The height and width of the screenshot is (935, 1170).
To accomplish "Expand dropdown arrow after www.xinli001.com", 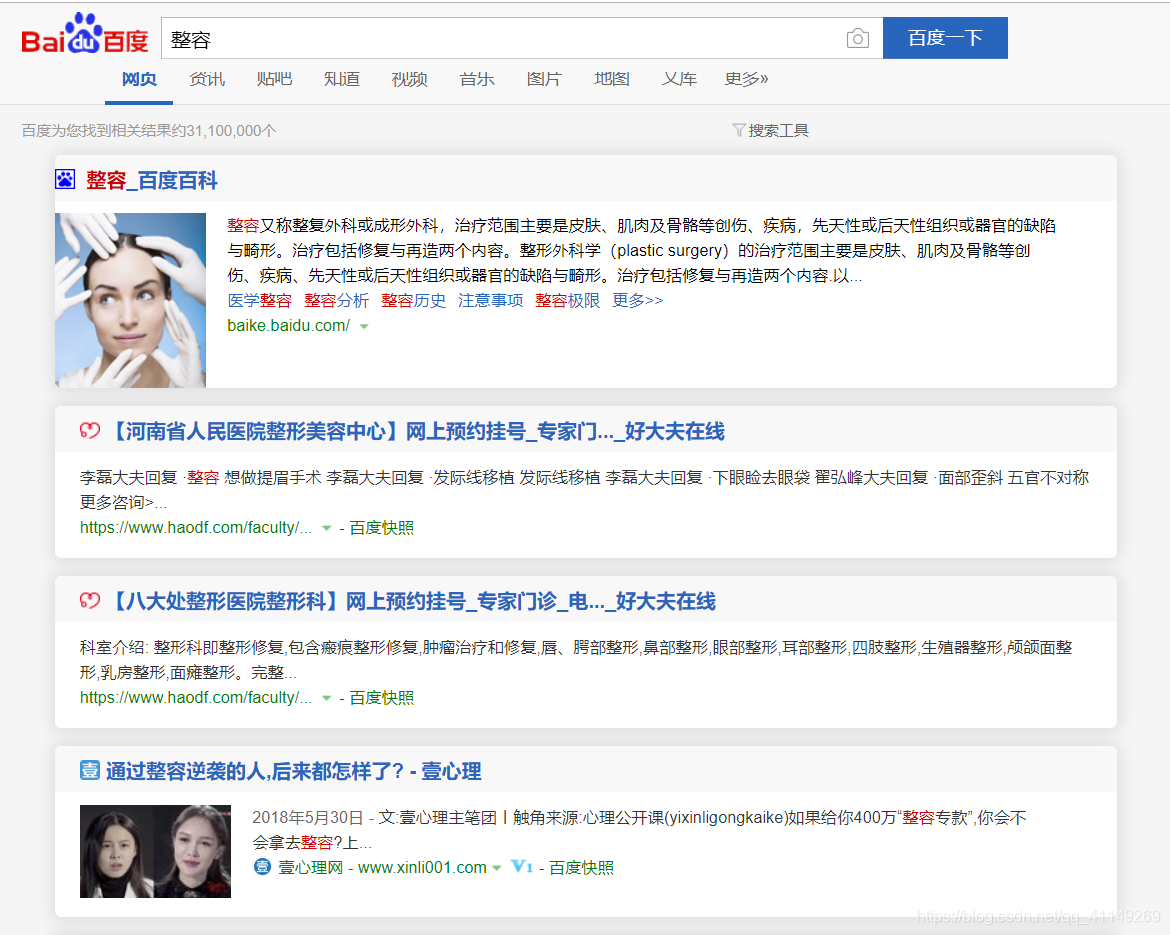I will coord(497,868).
